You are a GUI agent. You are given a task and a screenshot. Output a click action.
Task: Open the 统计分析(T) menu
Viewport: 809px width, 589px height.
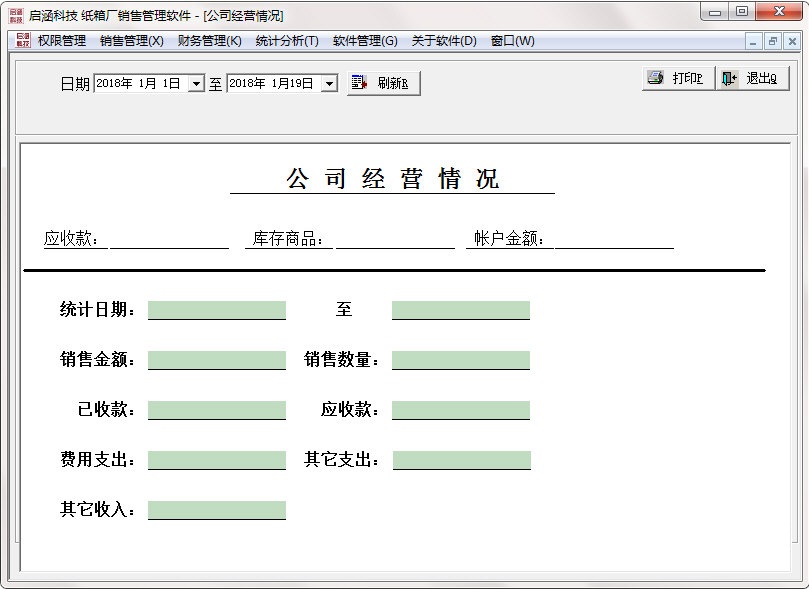287,40
